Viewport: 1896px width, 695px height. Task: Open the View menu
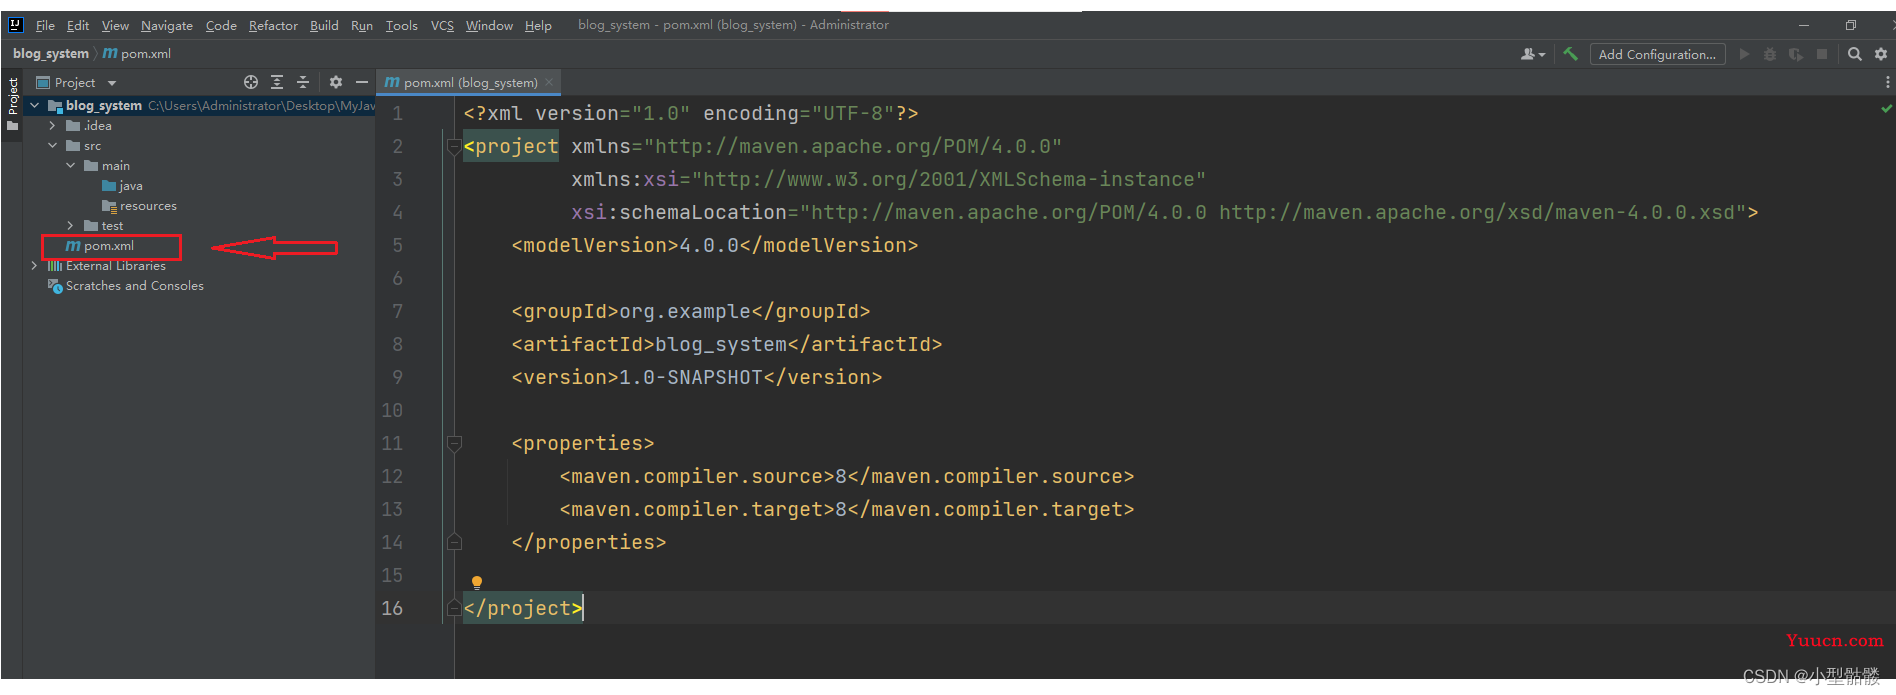click(x=115, y=26)
